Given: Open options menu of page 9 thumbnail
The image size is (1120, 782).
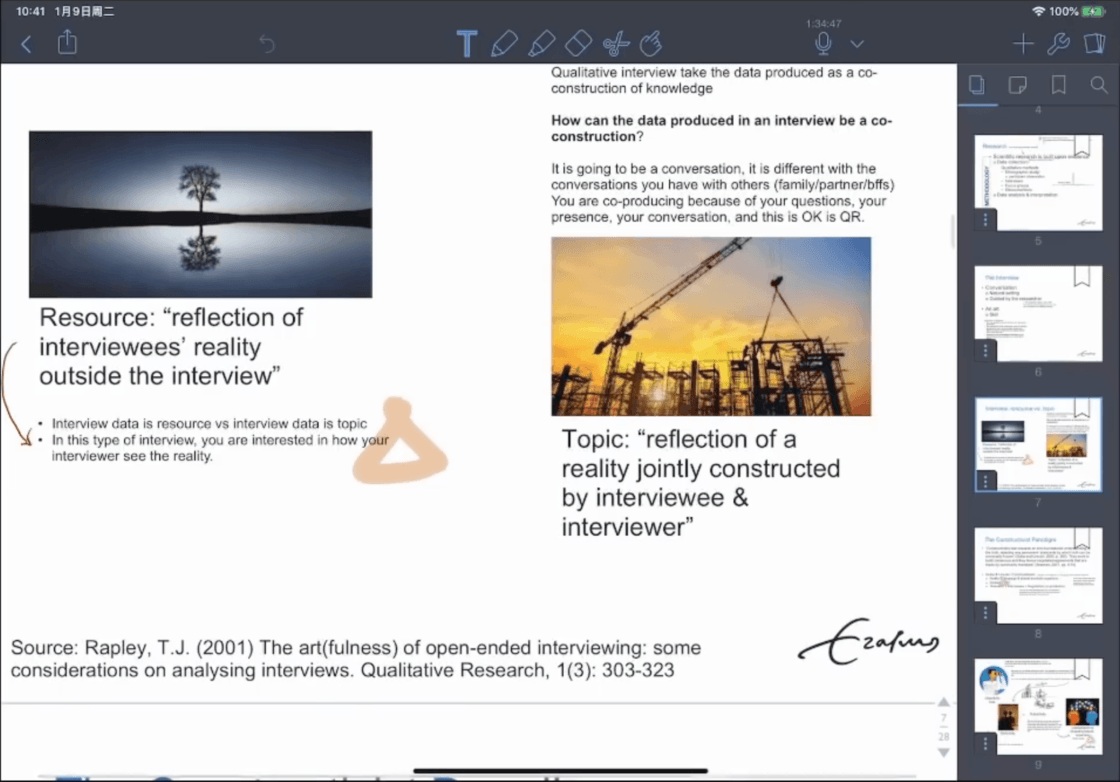Looking at the screenshot, I should pyautogui.click(x=986, y=743).
